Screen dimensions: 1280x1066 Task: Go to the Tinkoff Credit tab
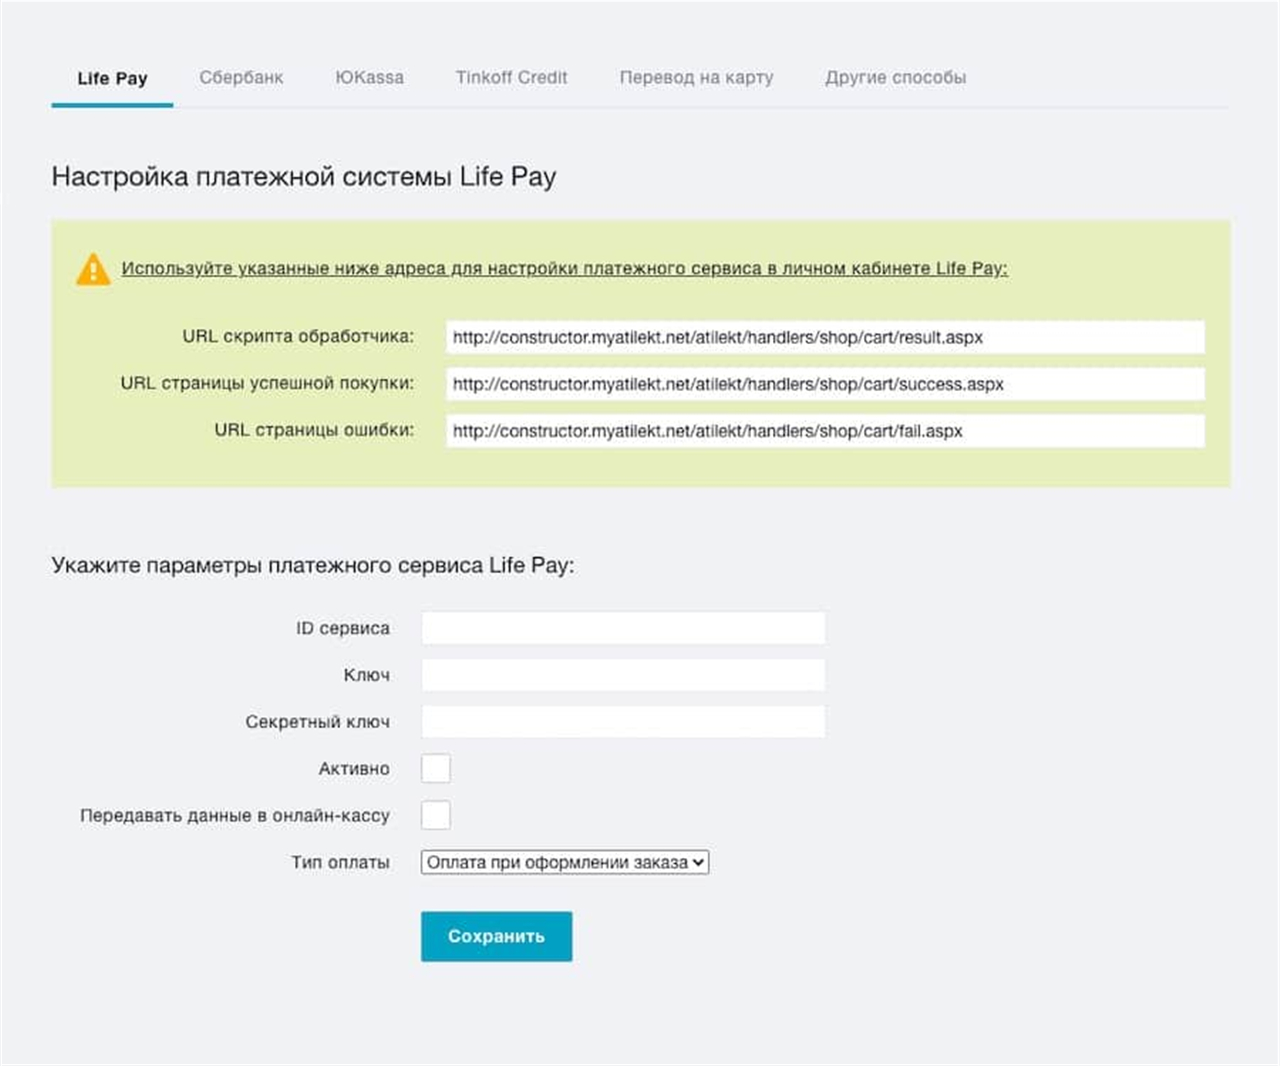511,78
